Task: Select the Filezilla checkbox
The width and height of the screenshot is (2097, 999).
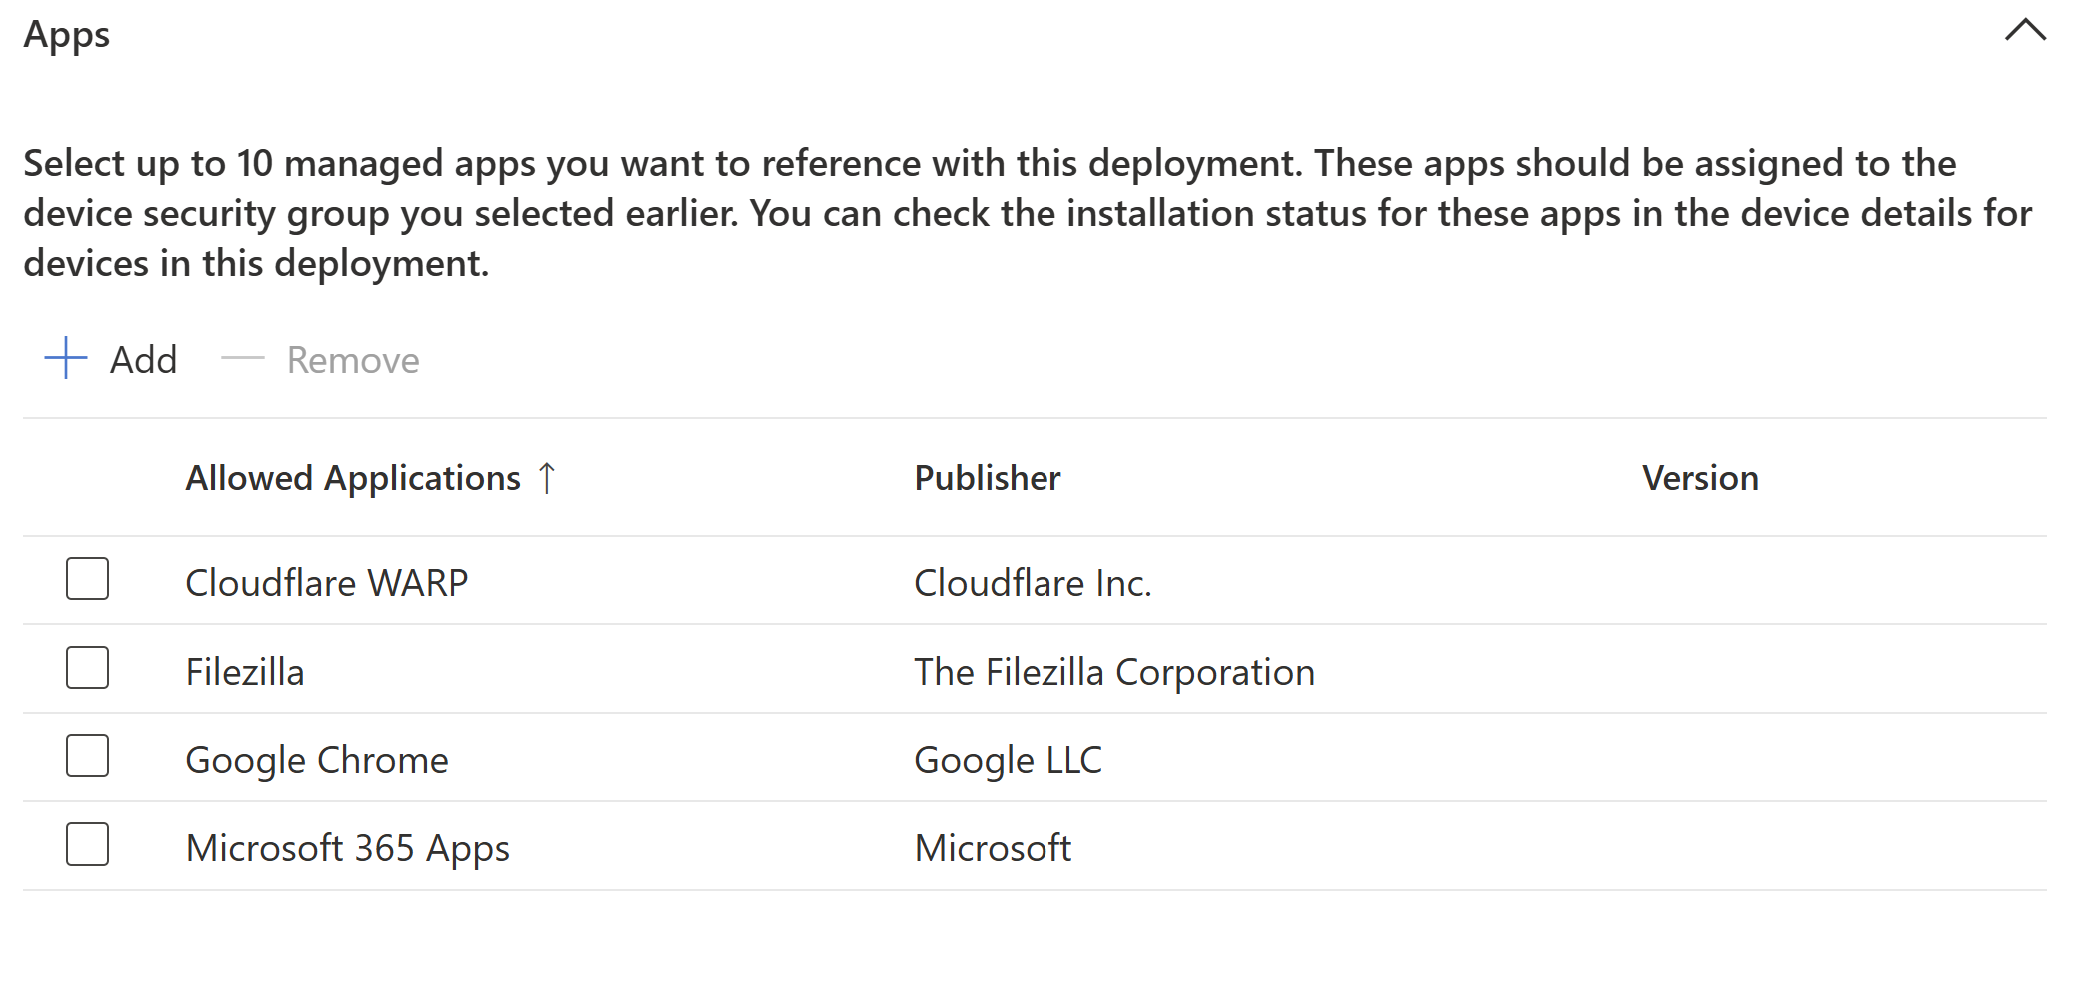Action: (88, 668)
